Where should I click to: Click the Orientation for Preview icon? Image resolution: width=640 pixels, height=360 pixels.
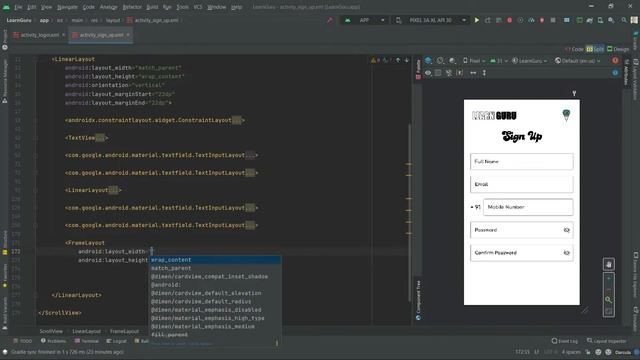(x=440, y=60)
